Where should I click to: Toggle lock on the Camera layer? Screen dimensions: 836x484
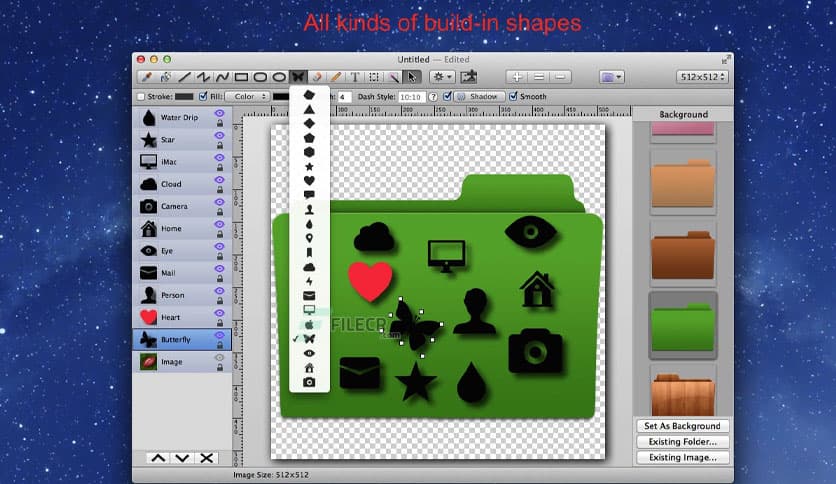coord(220,212)
